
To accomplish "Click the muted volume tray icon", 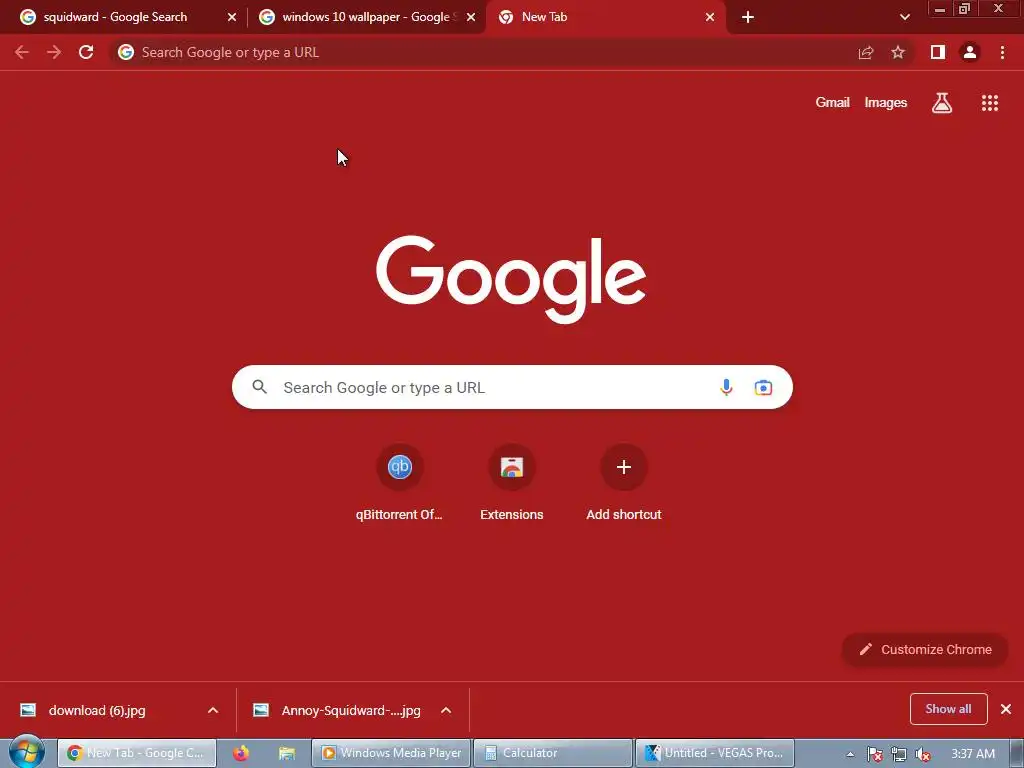I will click(922, 754).
